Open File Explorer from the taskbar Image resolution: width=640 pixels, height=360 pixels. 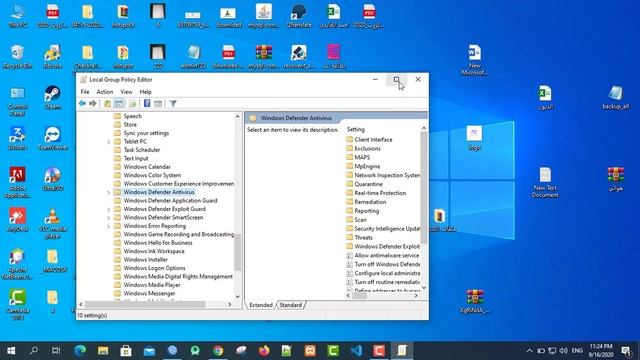coord(103,351)
